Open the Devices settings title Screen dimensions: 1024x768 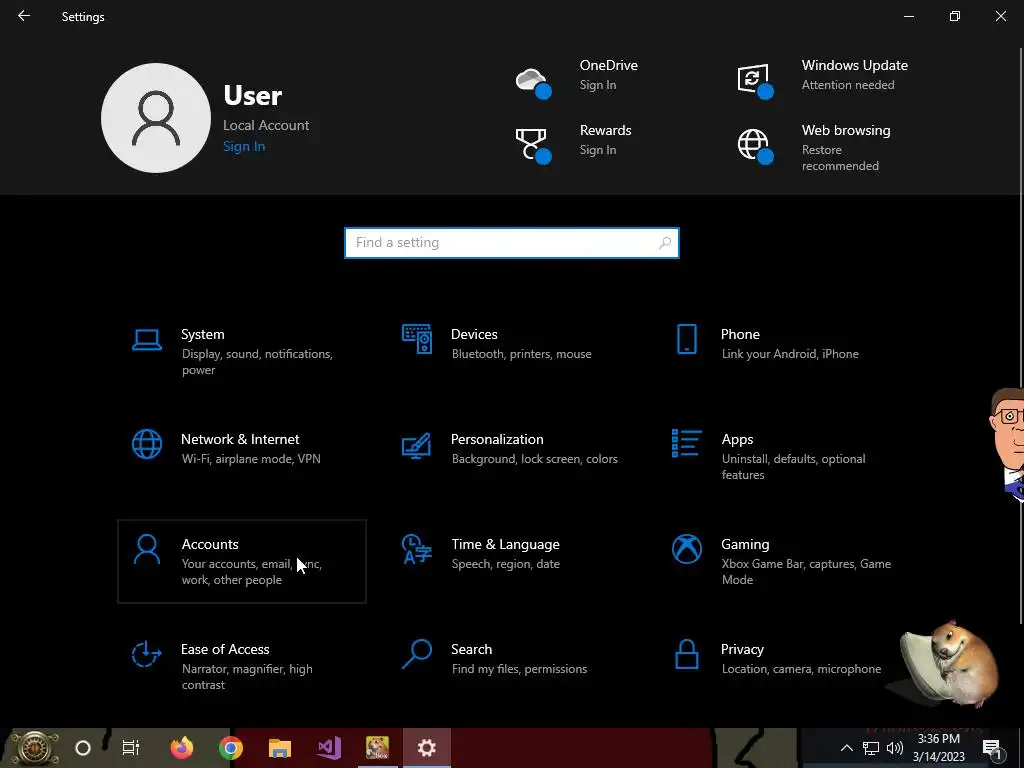tap(474, 334)
